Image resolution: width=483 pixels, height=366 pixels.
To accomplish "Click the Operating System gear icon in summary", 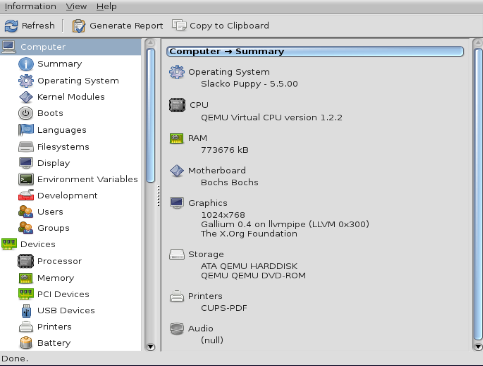I will pyautogui.click(x=177, y=72).
